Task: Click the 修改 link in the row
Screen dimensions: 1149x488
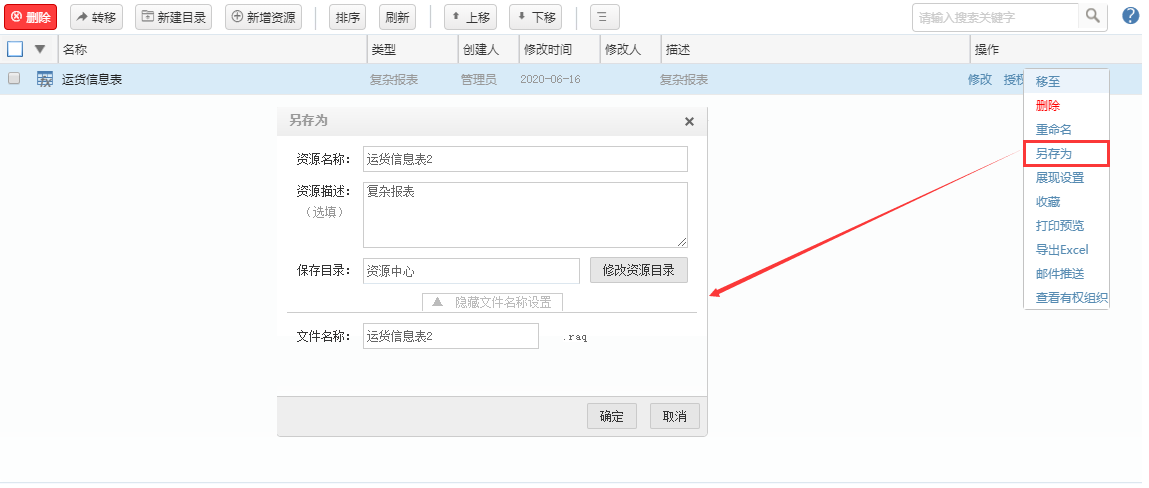Action: click(979, 80)
